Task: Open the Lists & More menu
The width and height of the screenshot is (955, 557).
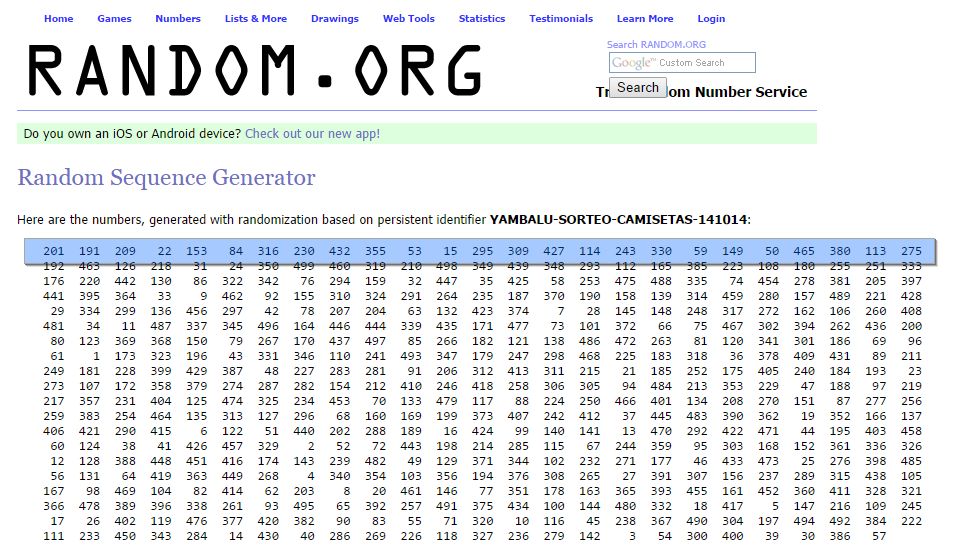Action: 256,18
